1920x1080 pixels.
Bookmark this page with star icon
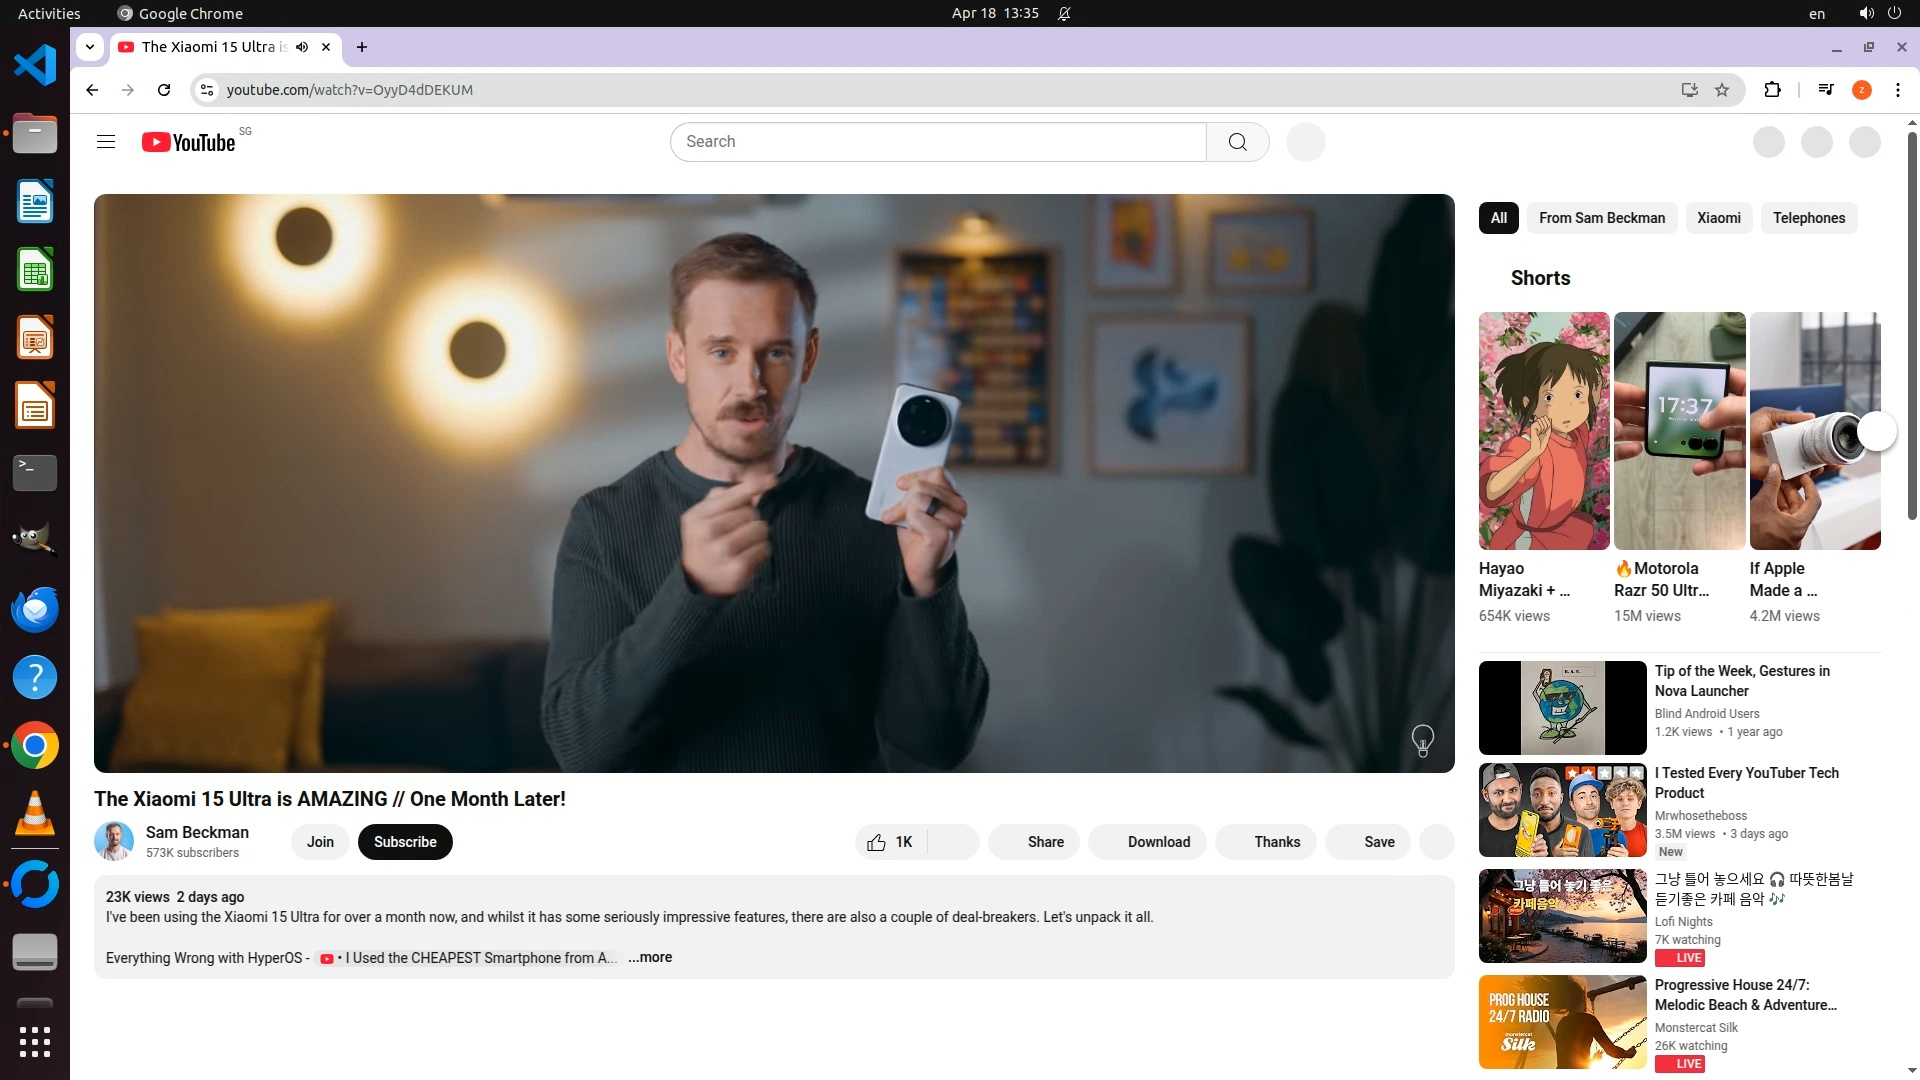click(x=1722, y=90)
